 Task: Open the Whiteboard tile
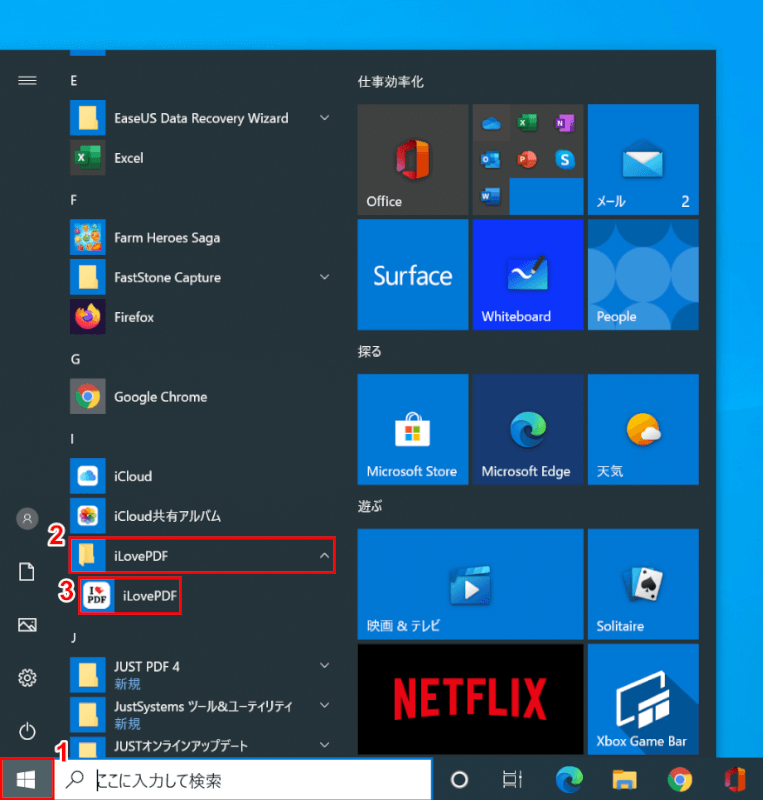pos(527,275)
